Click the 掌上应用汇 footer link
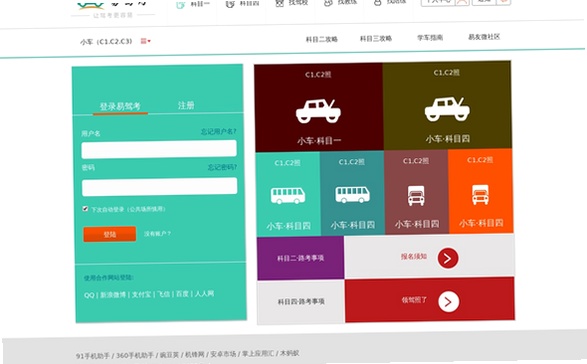Viewport: 587px width, 364px height. 258,353
